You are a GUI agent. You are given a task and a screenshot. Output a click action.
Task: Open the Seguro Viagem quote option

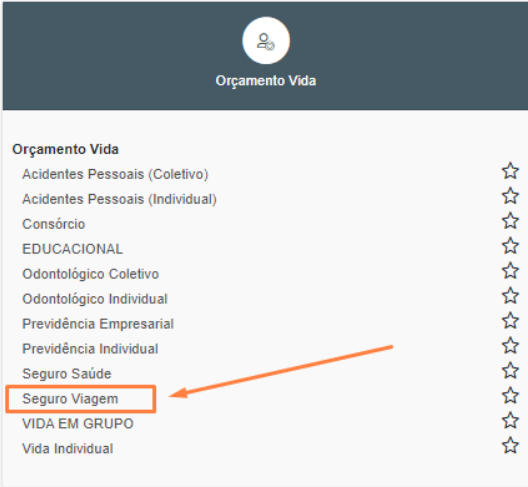70,399
